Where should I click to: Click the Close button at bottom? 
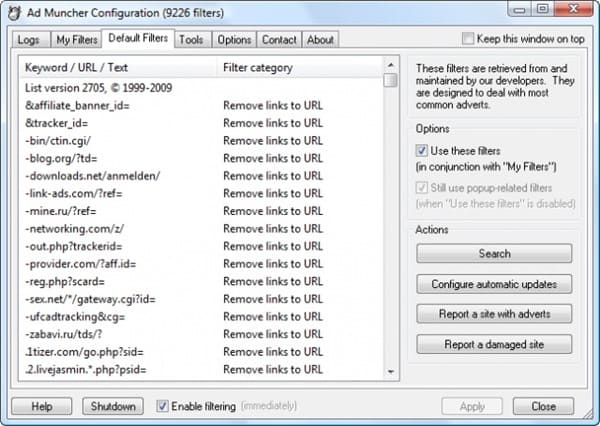543,406
